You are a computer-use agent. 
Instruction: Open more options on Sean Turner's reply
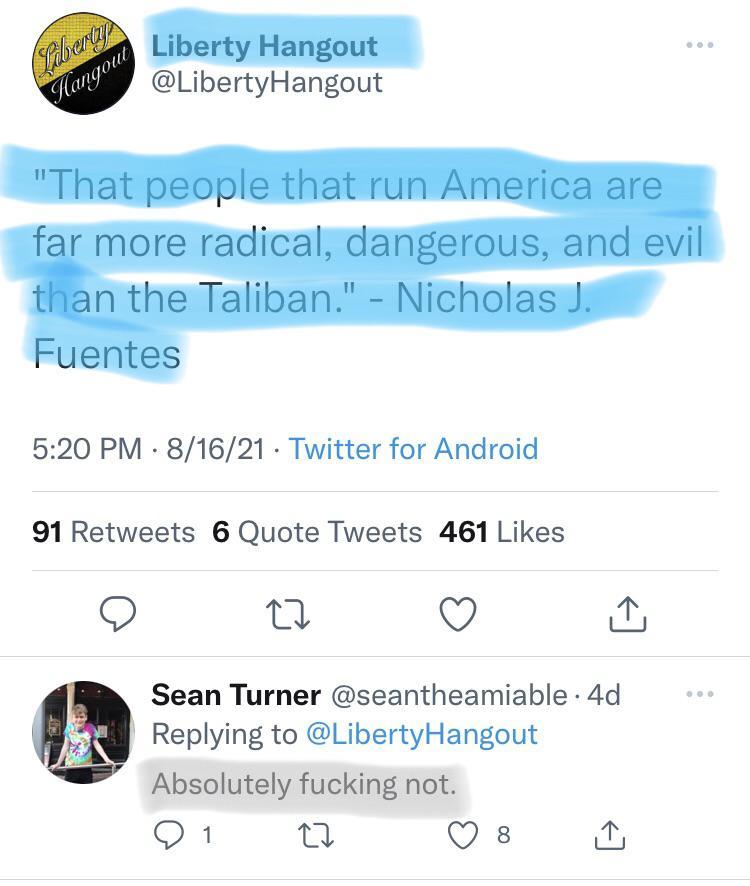pos(700,694)
